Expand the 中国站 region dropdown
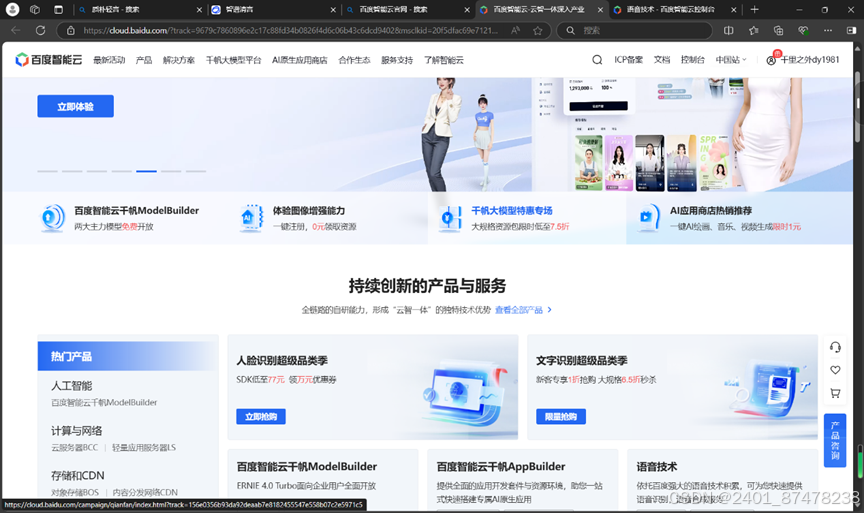The image size is (864, 513). point(731,60)
